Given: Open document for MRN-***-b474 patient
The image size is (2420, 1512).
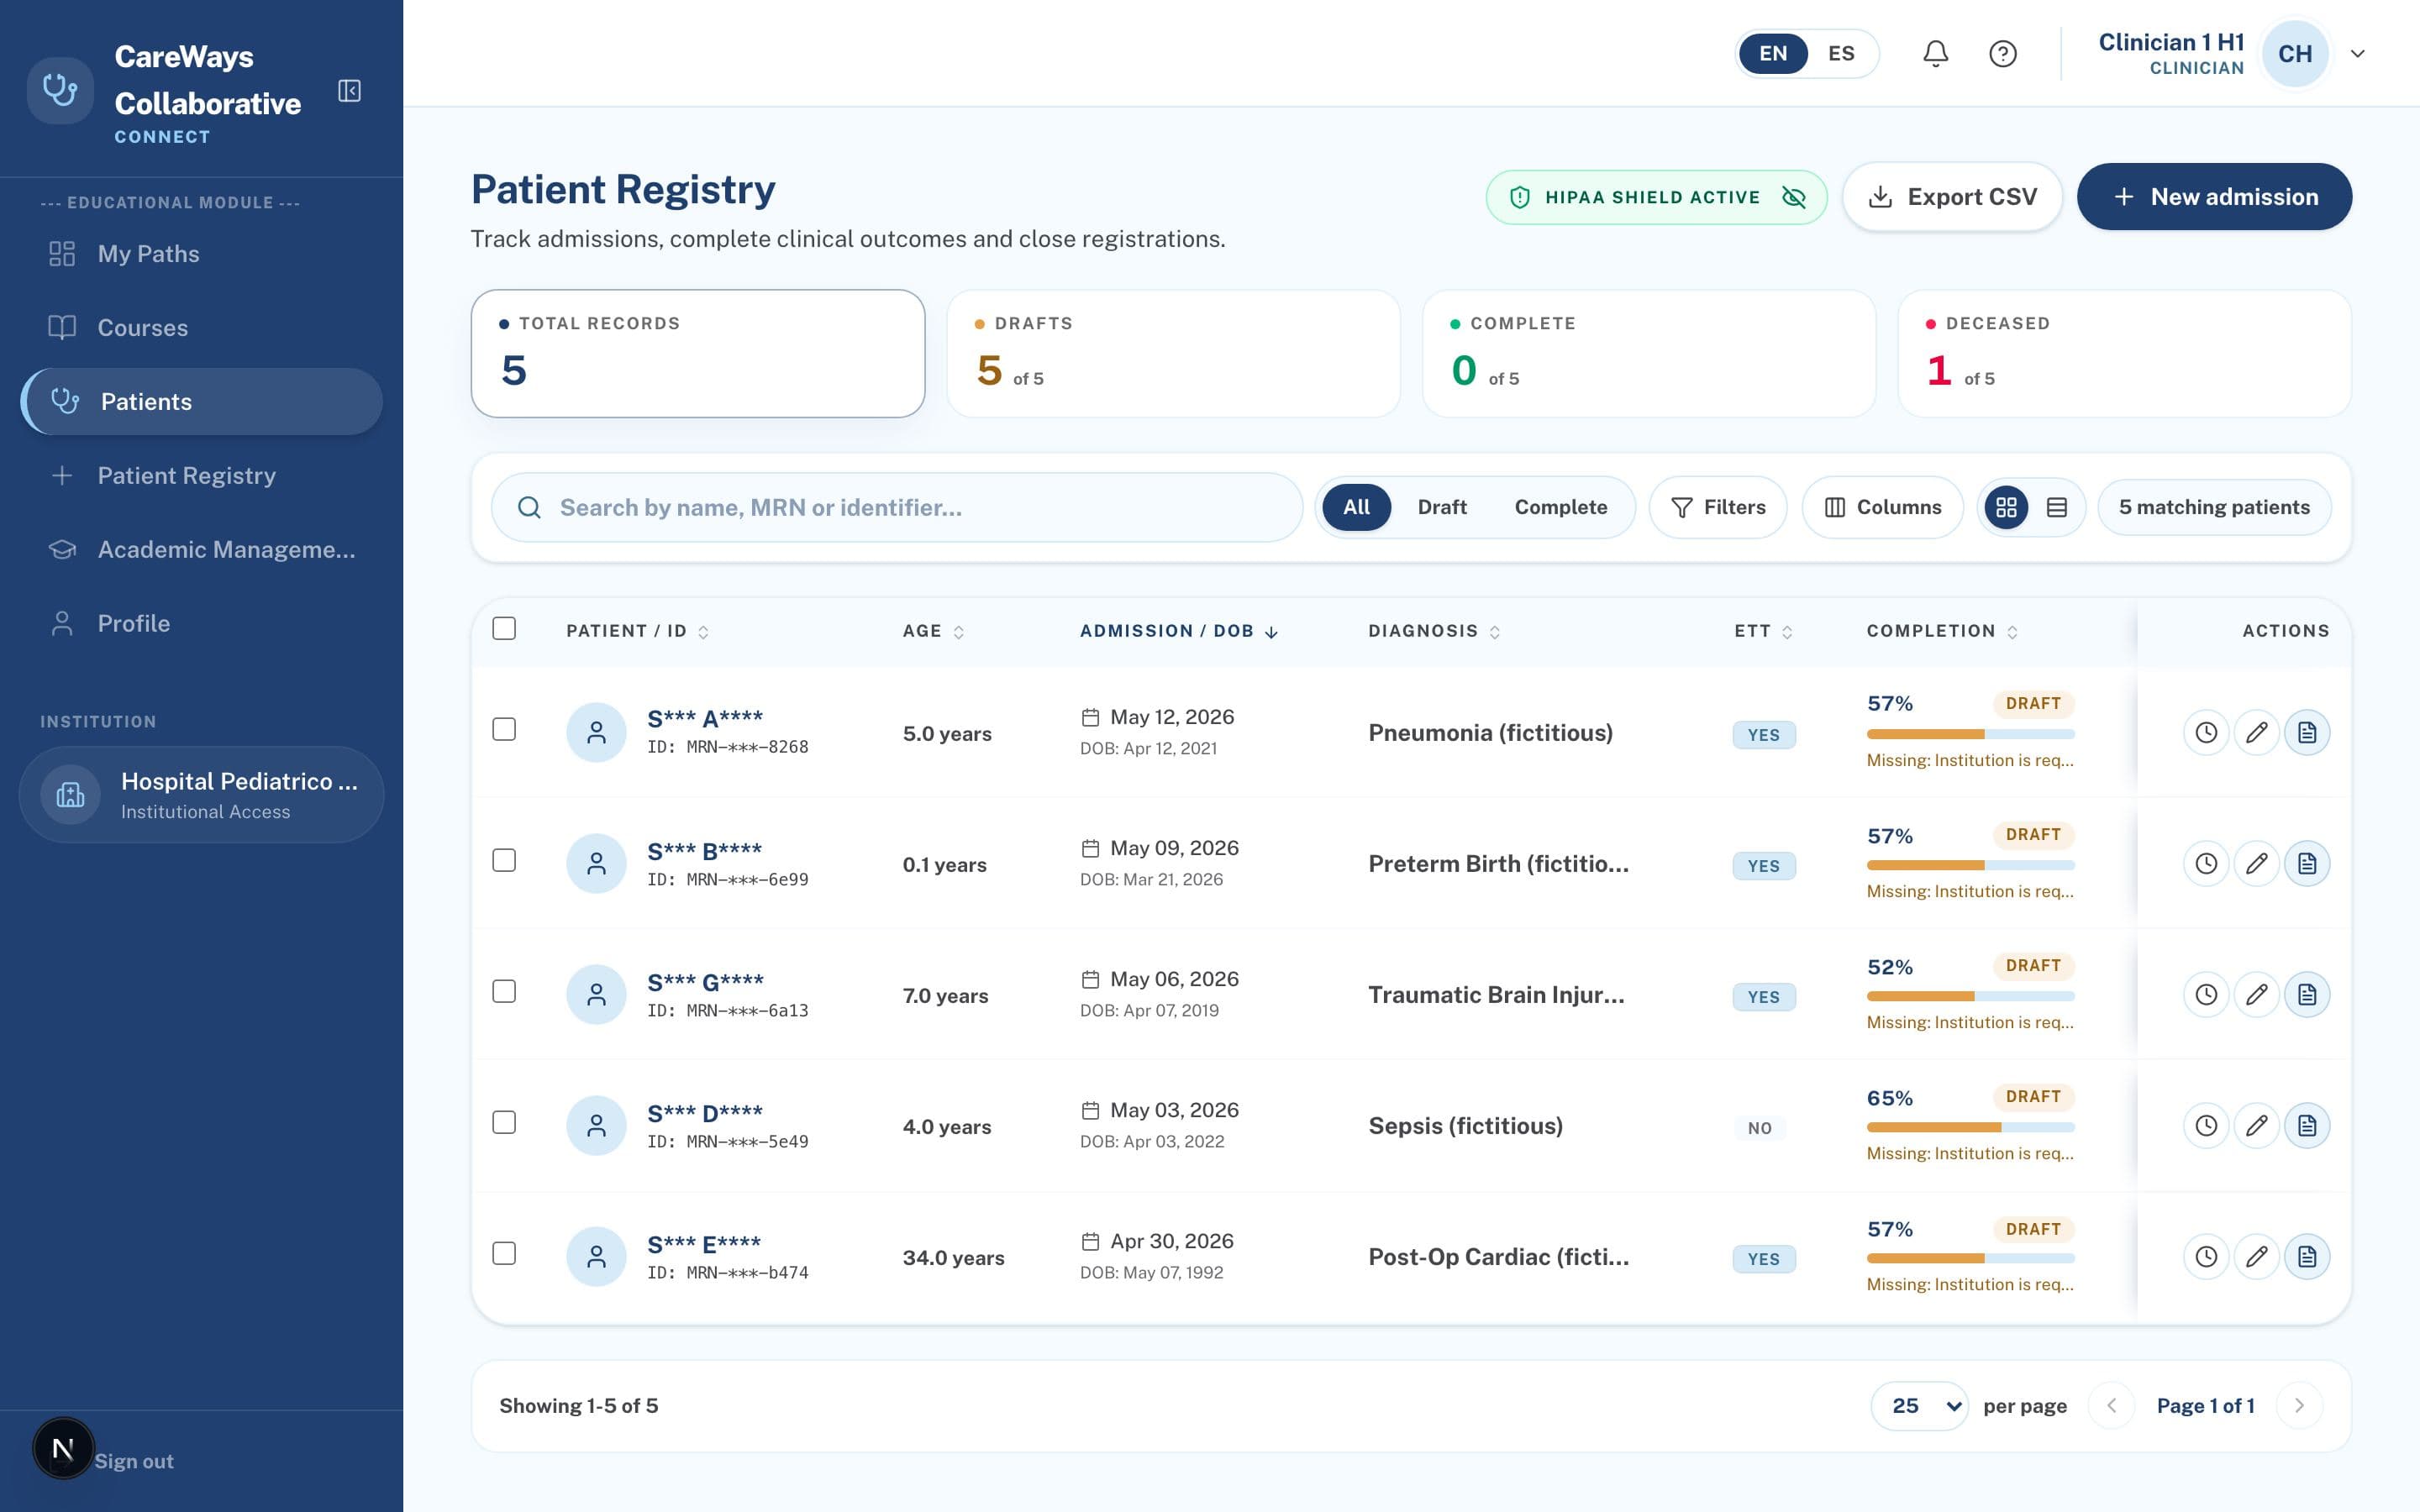Looking at the screenshot, I should click(2307, 1257).
